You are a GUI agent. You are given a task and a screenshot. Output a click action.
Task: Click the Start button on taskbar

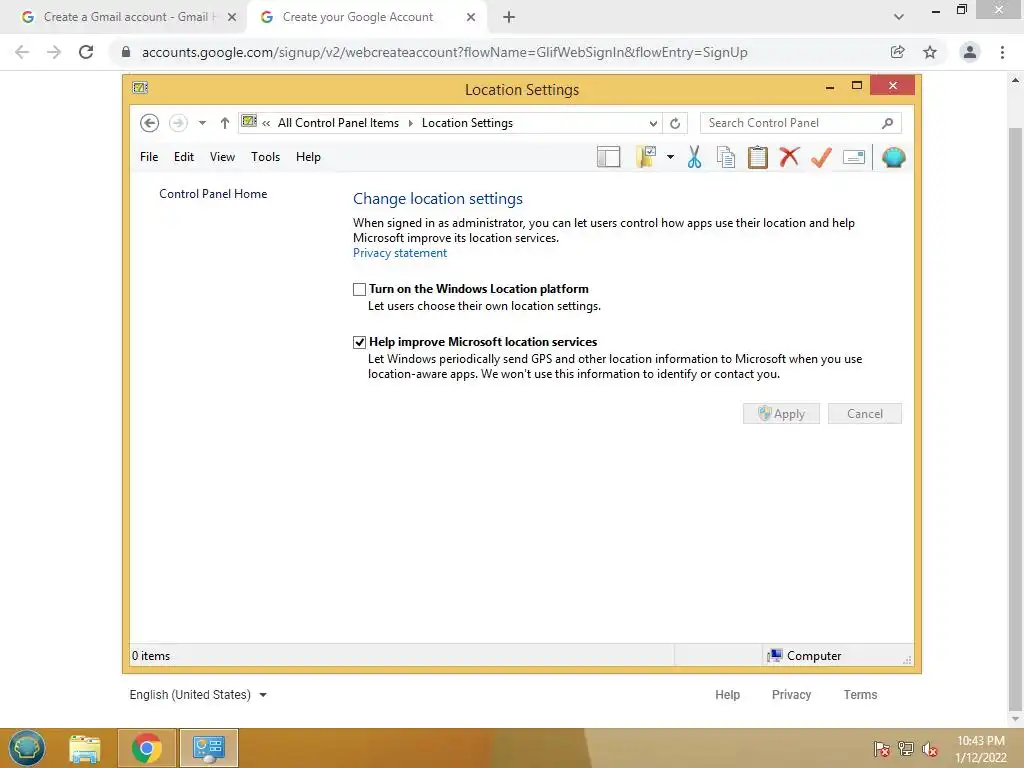click(27, 748)
